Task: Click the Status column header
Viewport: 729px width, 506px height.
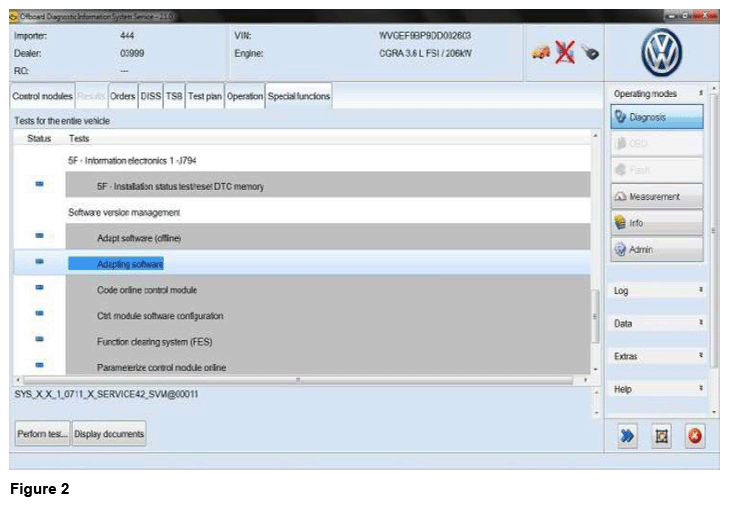Action: click(x=39, y=139)
